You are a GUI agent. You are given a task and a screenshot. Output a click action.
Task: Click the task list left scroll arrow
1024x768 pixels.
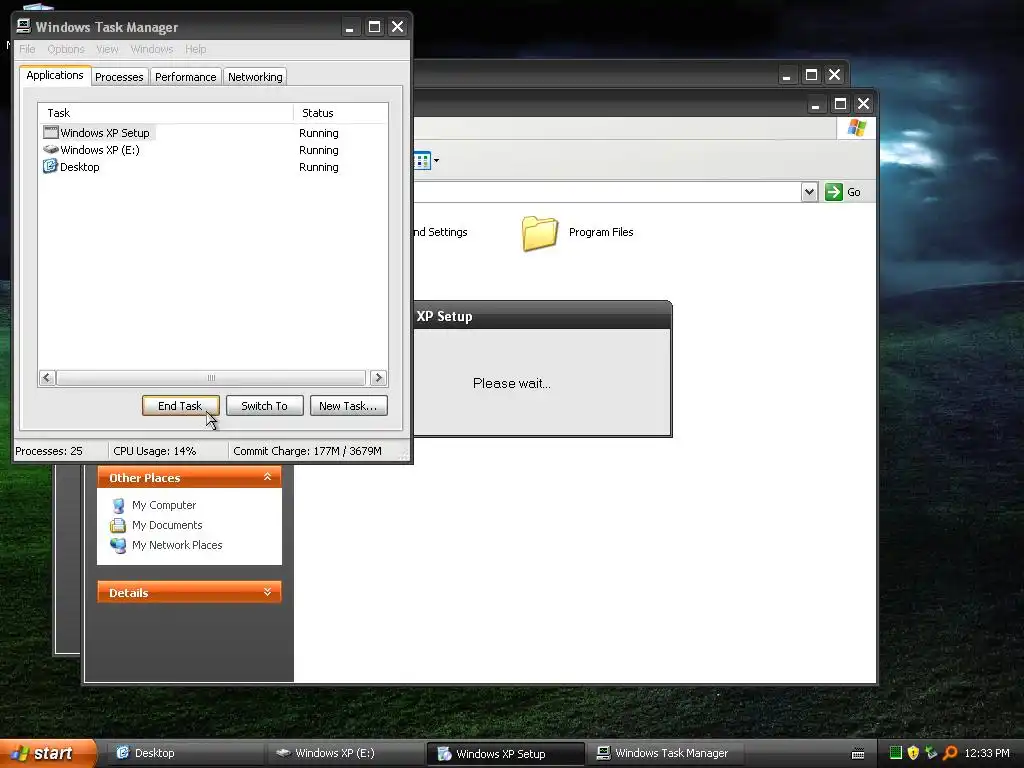click(47, 377)
